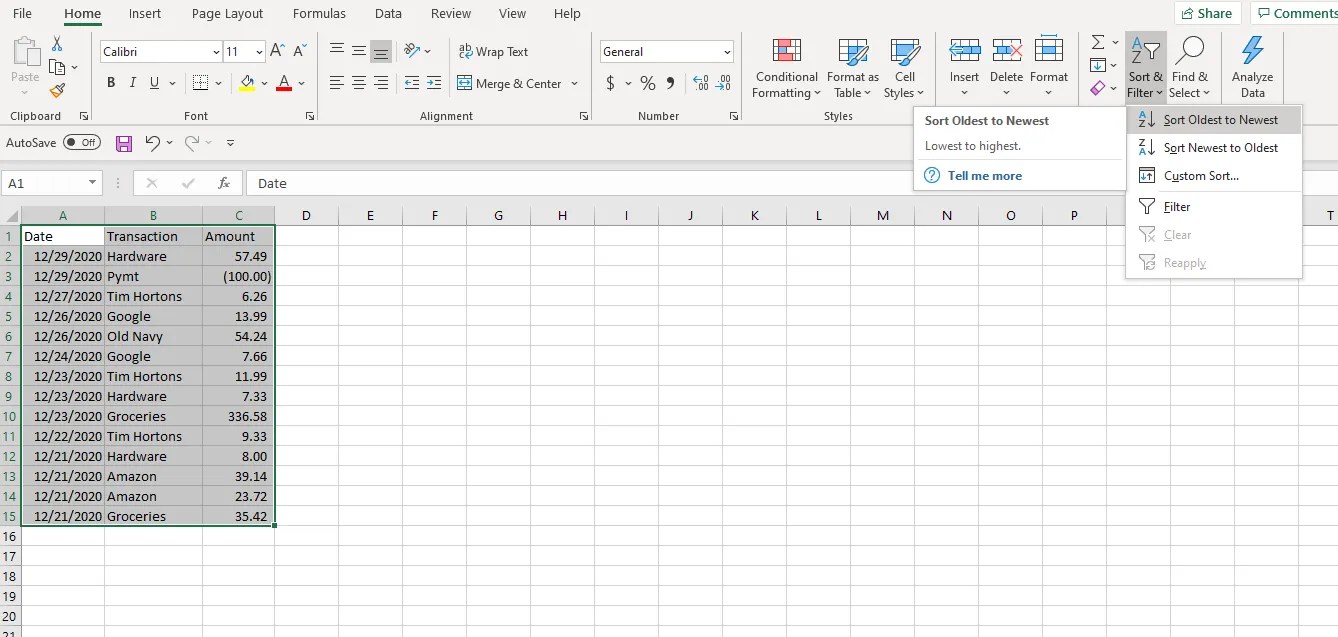The height and width of the screenshot is (637, 1338).
Task: Select Sort Newest to Oldest
Action: click(x=1220, y=147)
